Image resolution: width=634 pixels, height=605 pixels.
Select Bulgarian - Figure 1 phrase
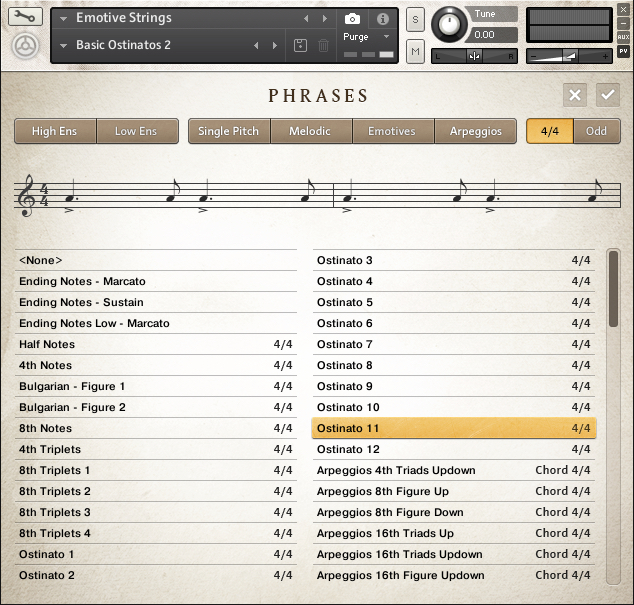click(x=156, y=386)
